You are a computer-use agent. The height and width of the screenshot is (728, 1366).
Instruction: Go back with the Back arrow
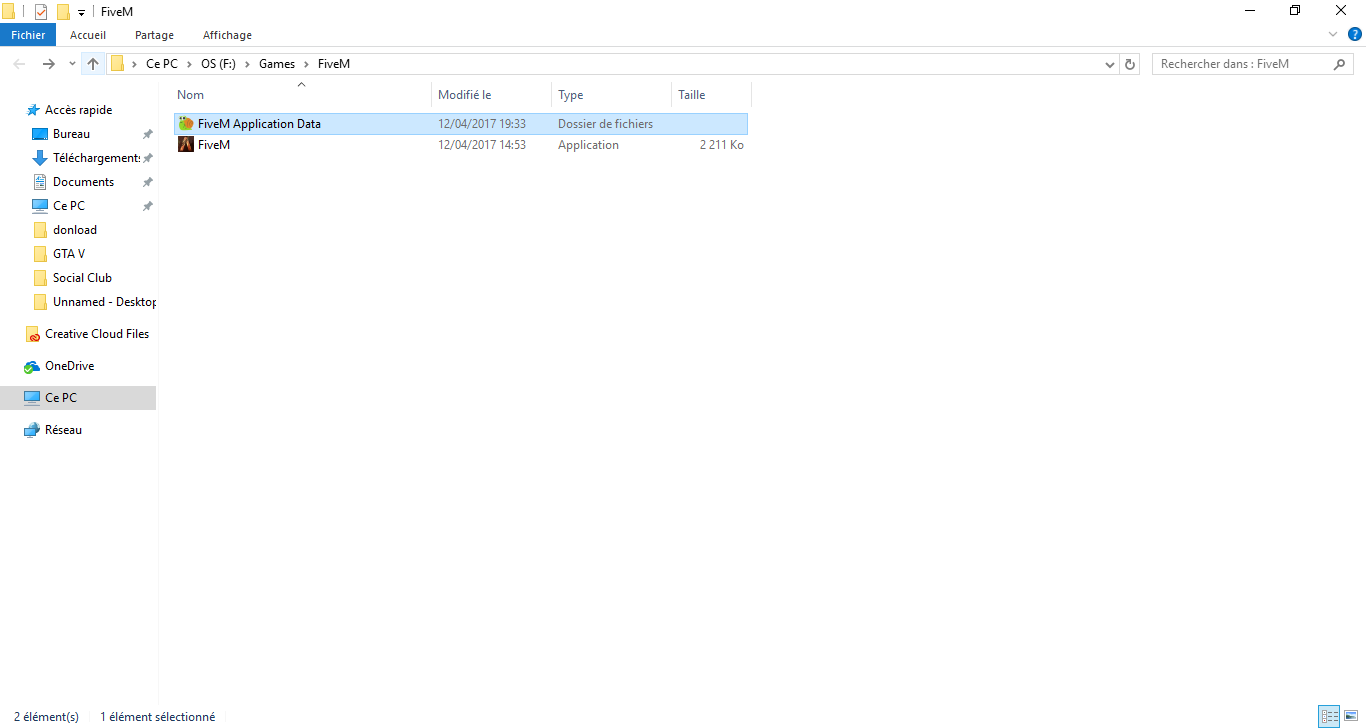(x=19, y=64)
